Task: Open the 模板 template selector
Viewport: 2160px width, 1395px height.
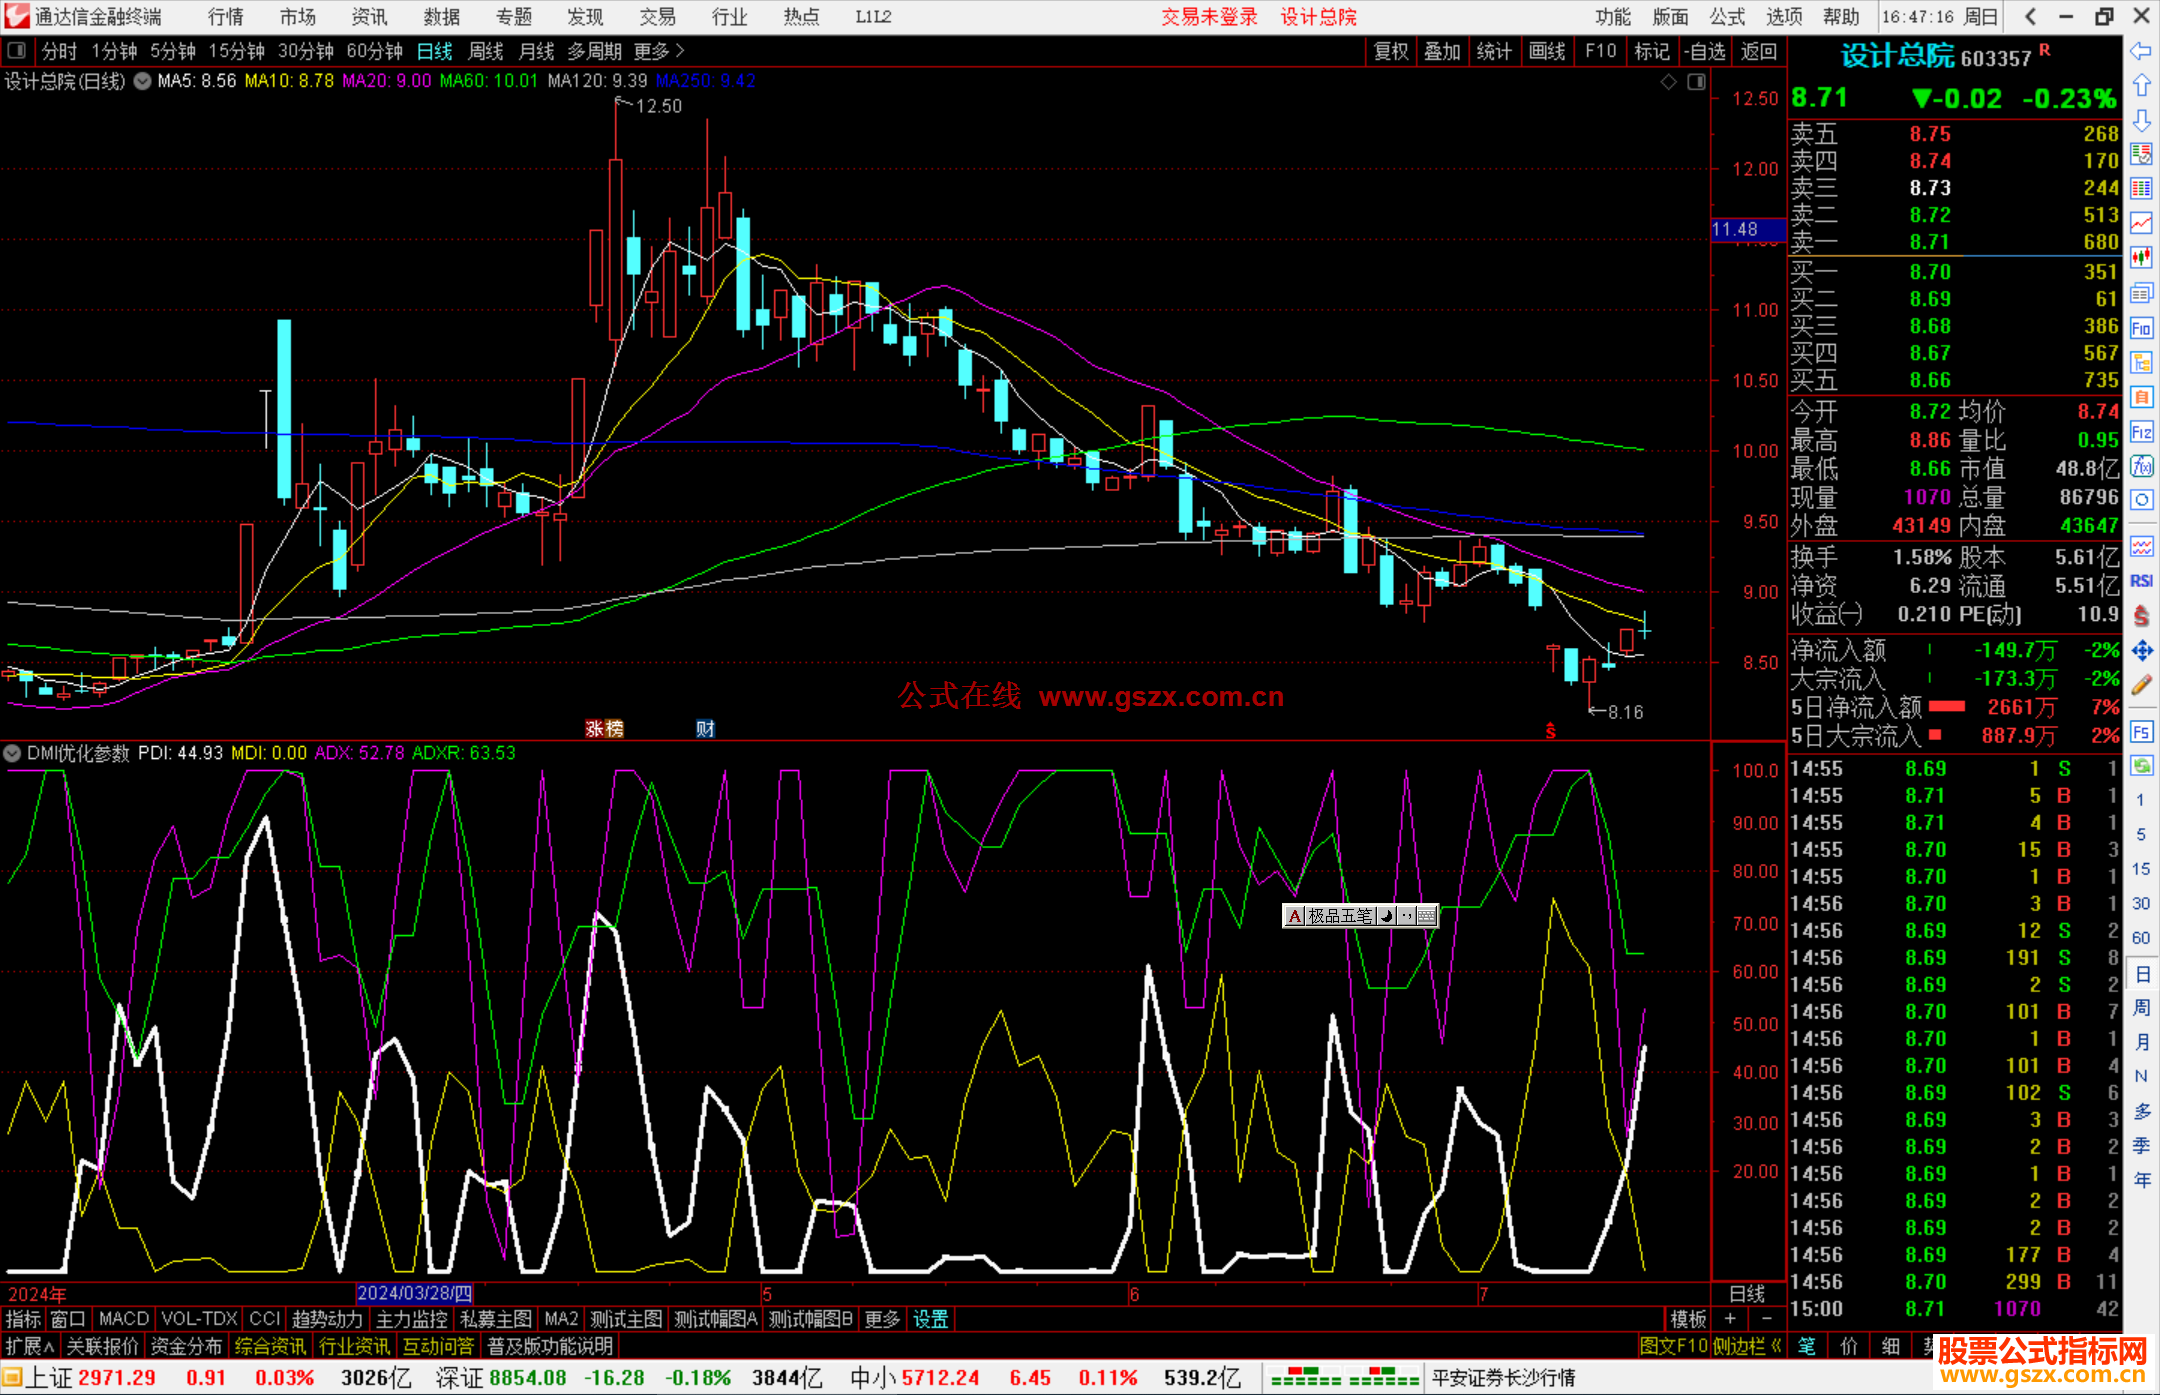Action: 1688,1319
